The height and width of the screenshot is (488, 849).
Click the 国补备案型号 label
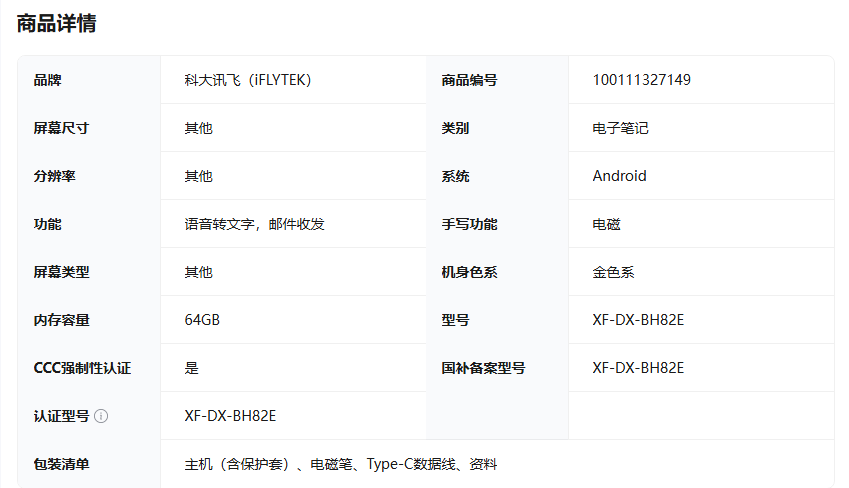[x=484, y=368]
